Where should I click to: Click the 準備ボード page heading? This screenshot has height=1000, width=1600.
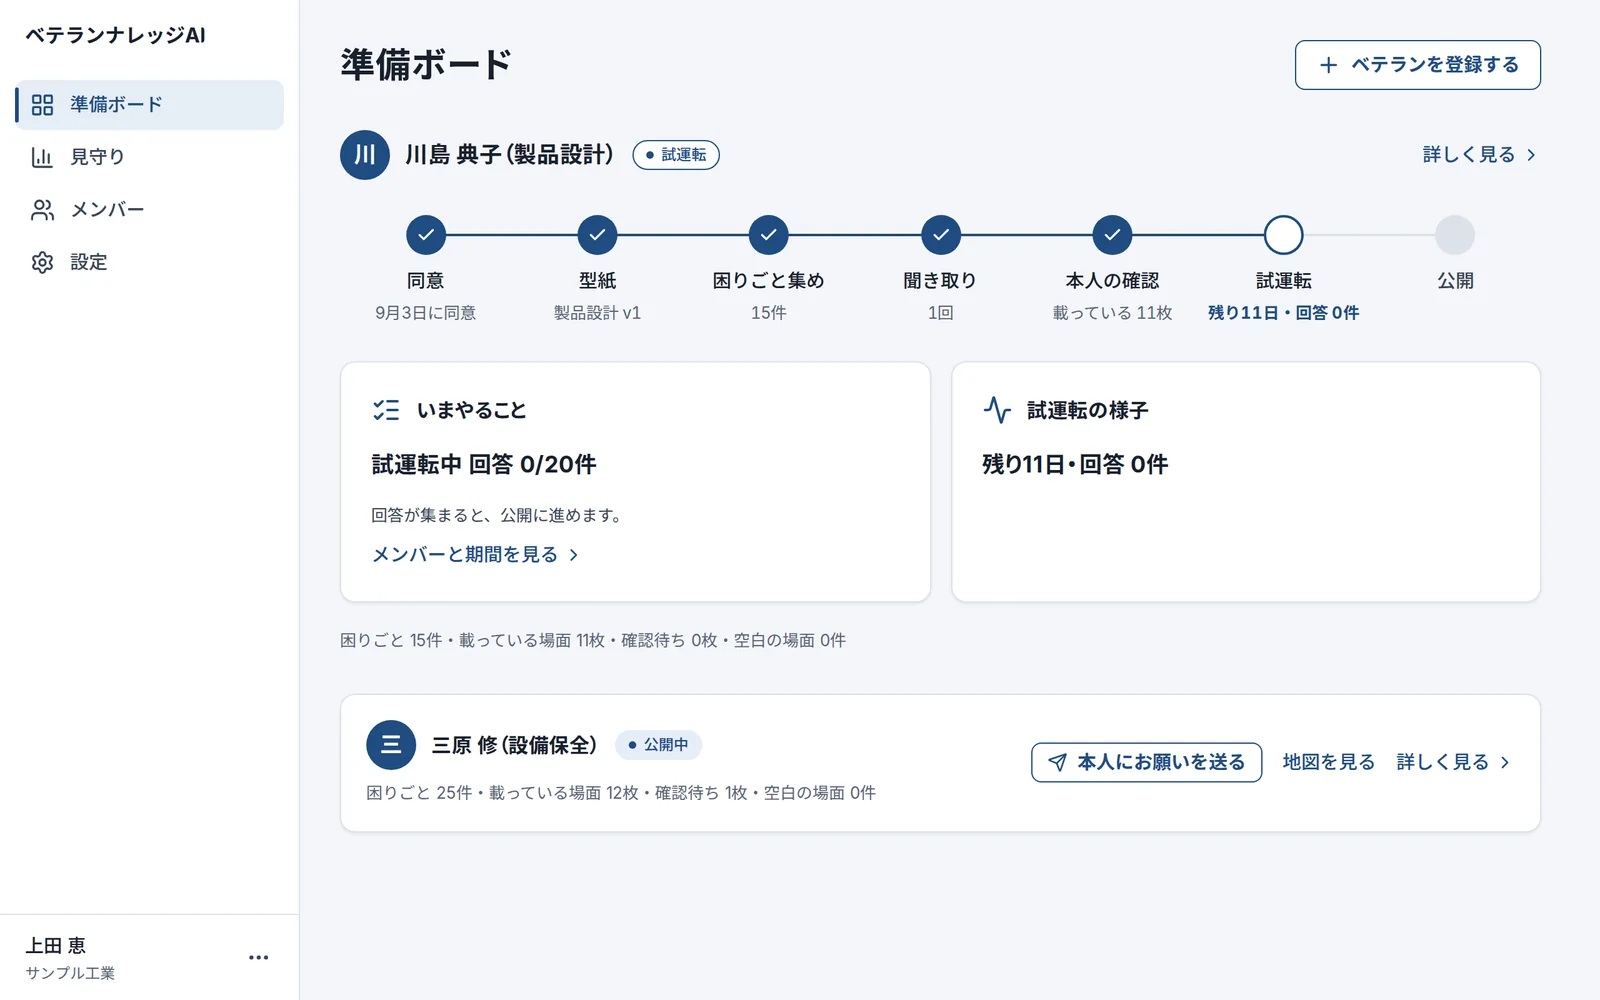pyautogui.click(x=426, y=65)
